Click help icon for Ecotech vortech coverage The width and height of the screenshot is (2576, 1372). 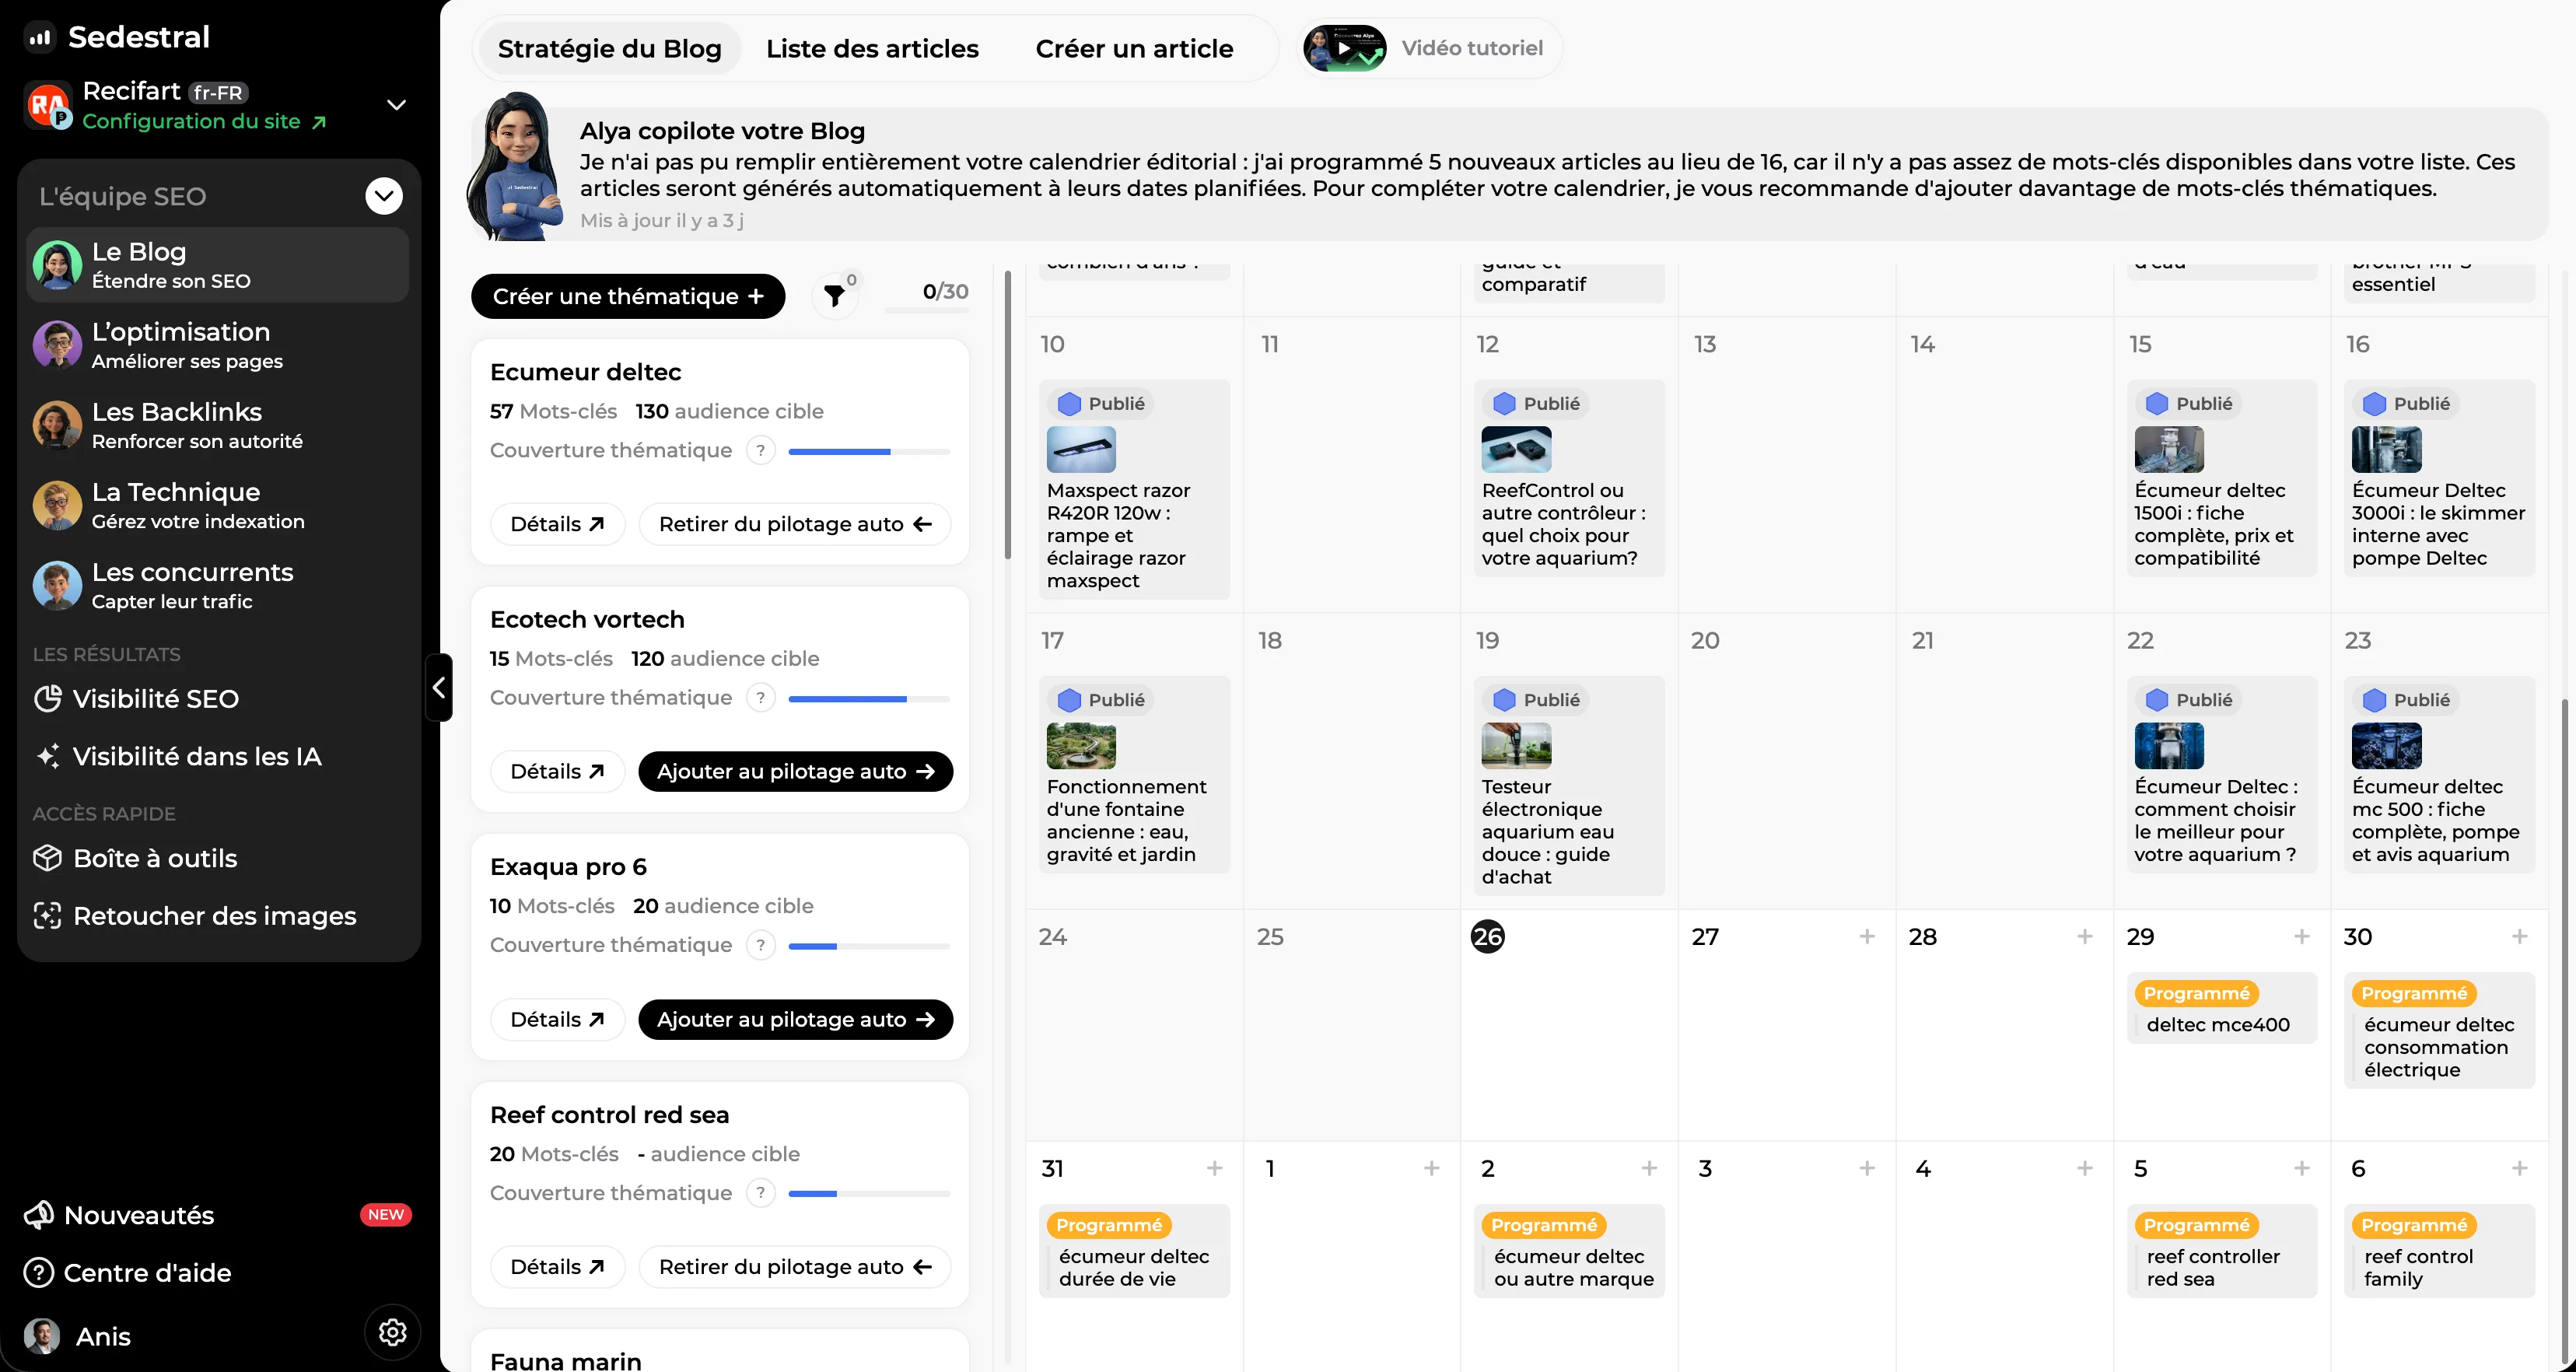coord(761,698)
